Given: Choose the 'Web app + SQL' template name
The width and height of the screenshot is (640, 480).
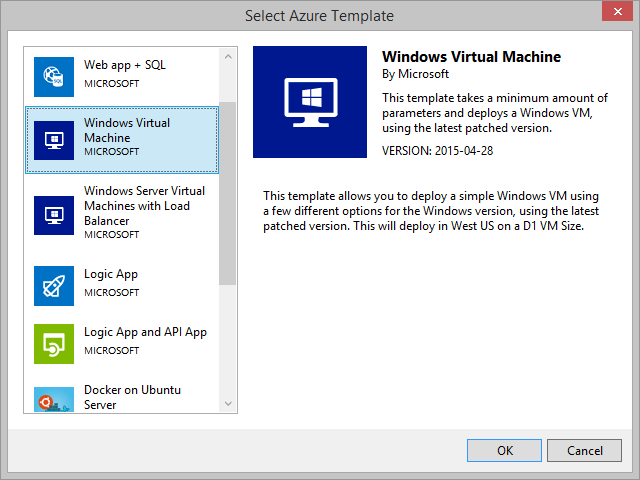Looking at the screenshot, I should click(x=125, y=65).
